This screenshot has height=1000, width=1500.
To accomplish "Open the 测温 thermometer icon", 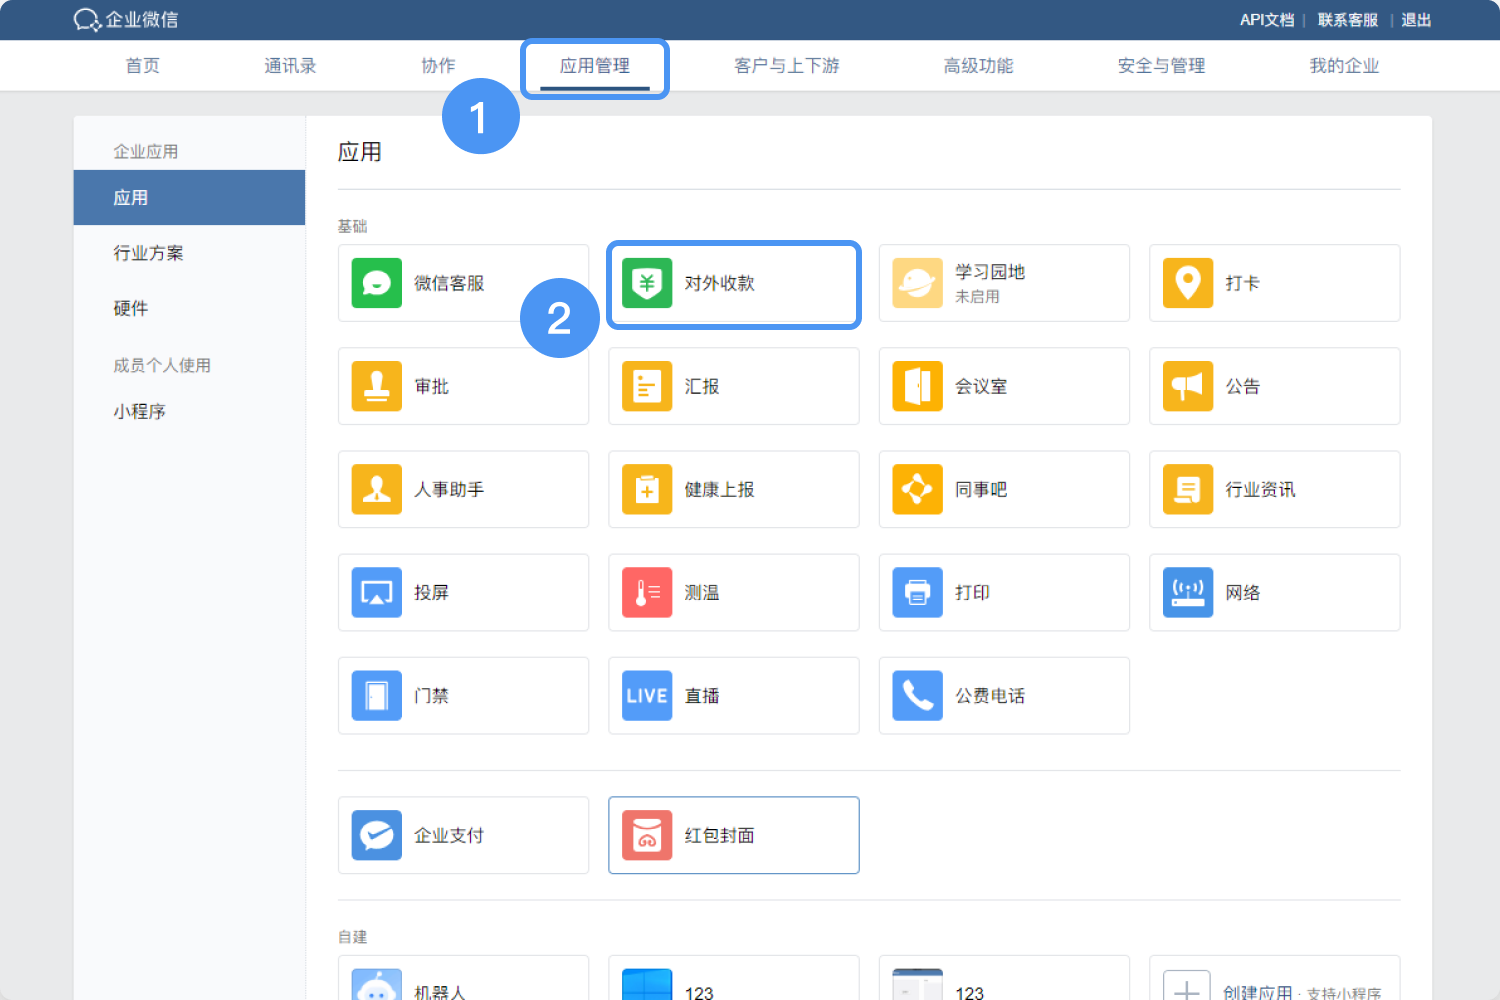I will (x=647, y=592).
